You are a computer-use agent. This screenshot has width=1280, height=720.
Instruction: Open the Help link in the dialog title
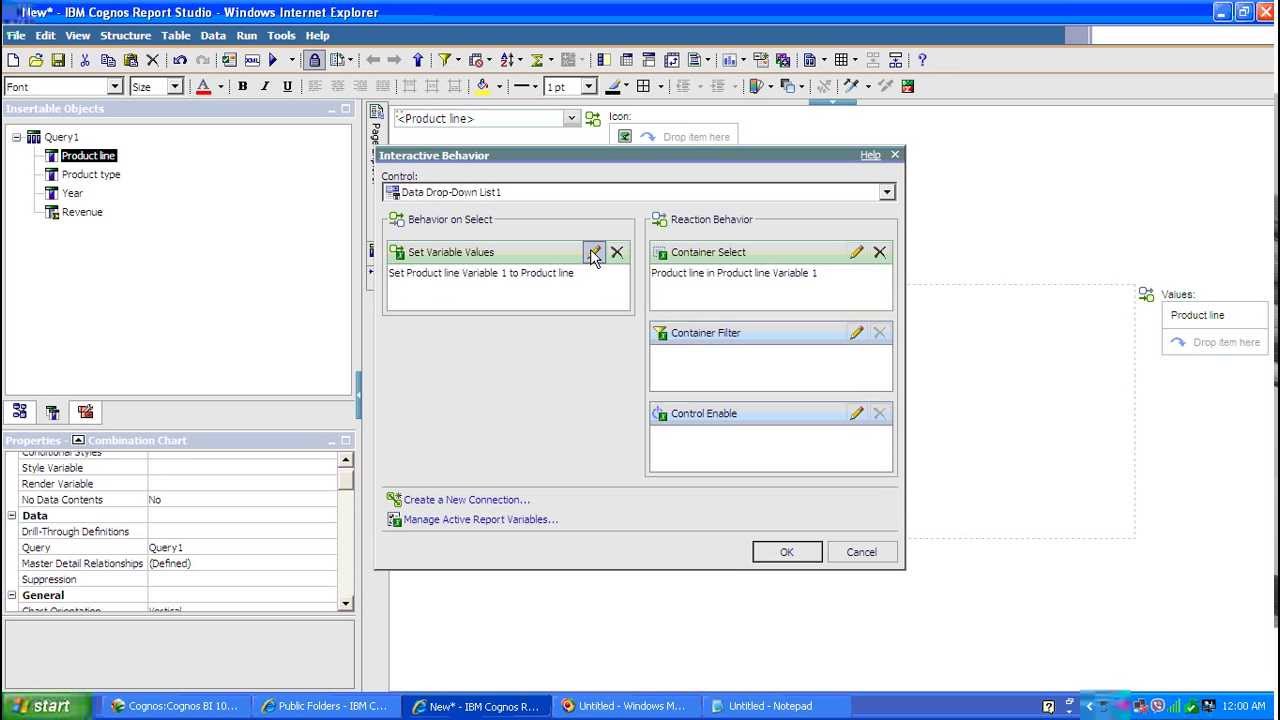[870, 155]
